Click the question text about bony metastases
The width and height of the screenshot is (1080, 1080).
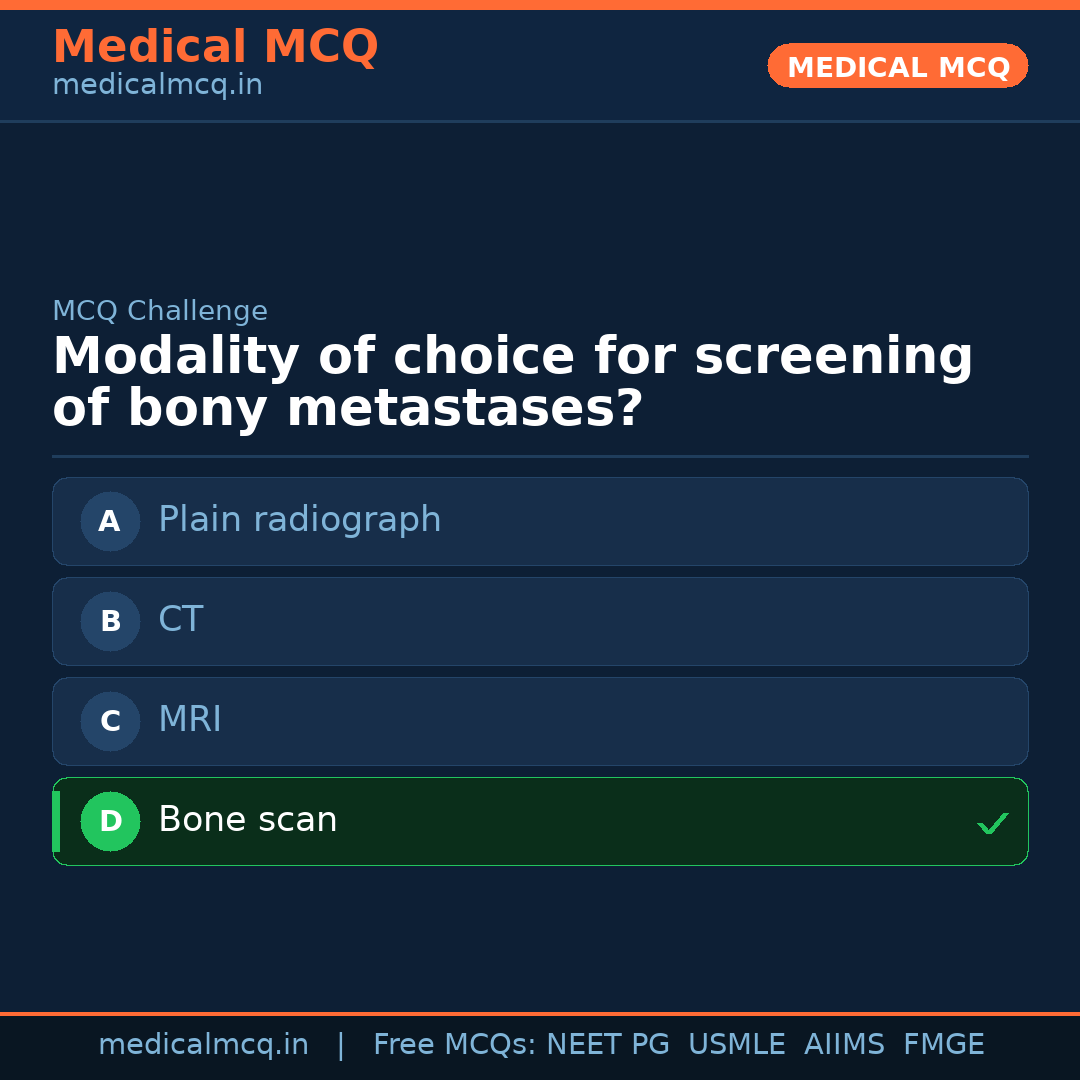click(512, 380)
